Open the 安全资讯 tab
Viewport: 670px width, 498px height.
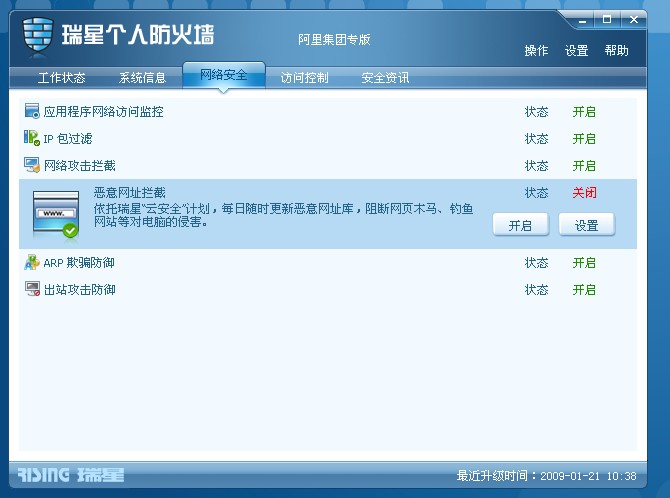[385, 77]
